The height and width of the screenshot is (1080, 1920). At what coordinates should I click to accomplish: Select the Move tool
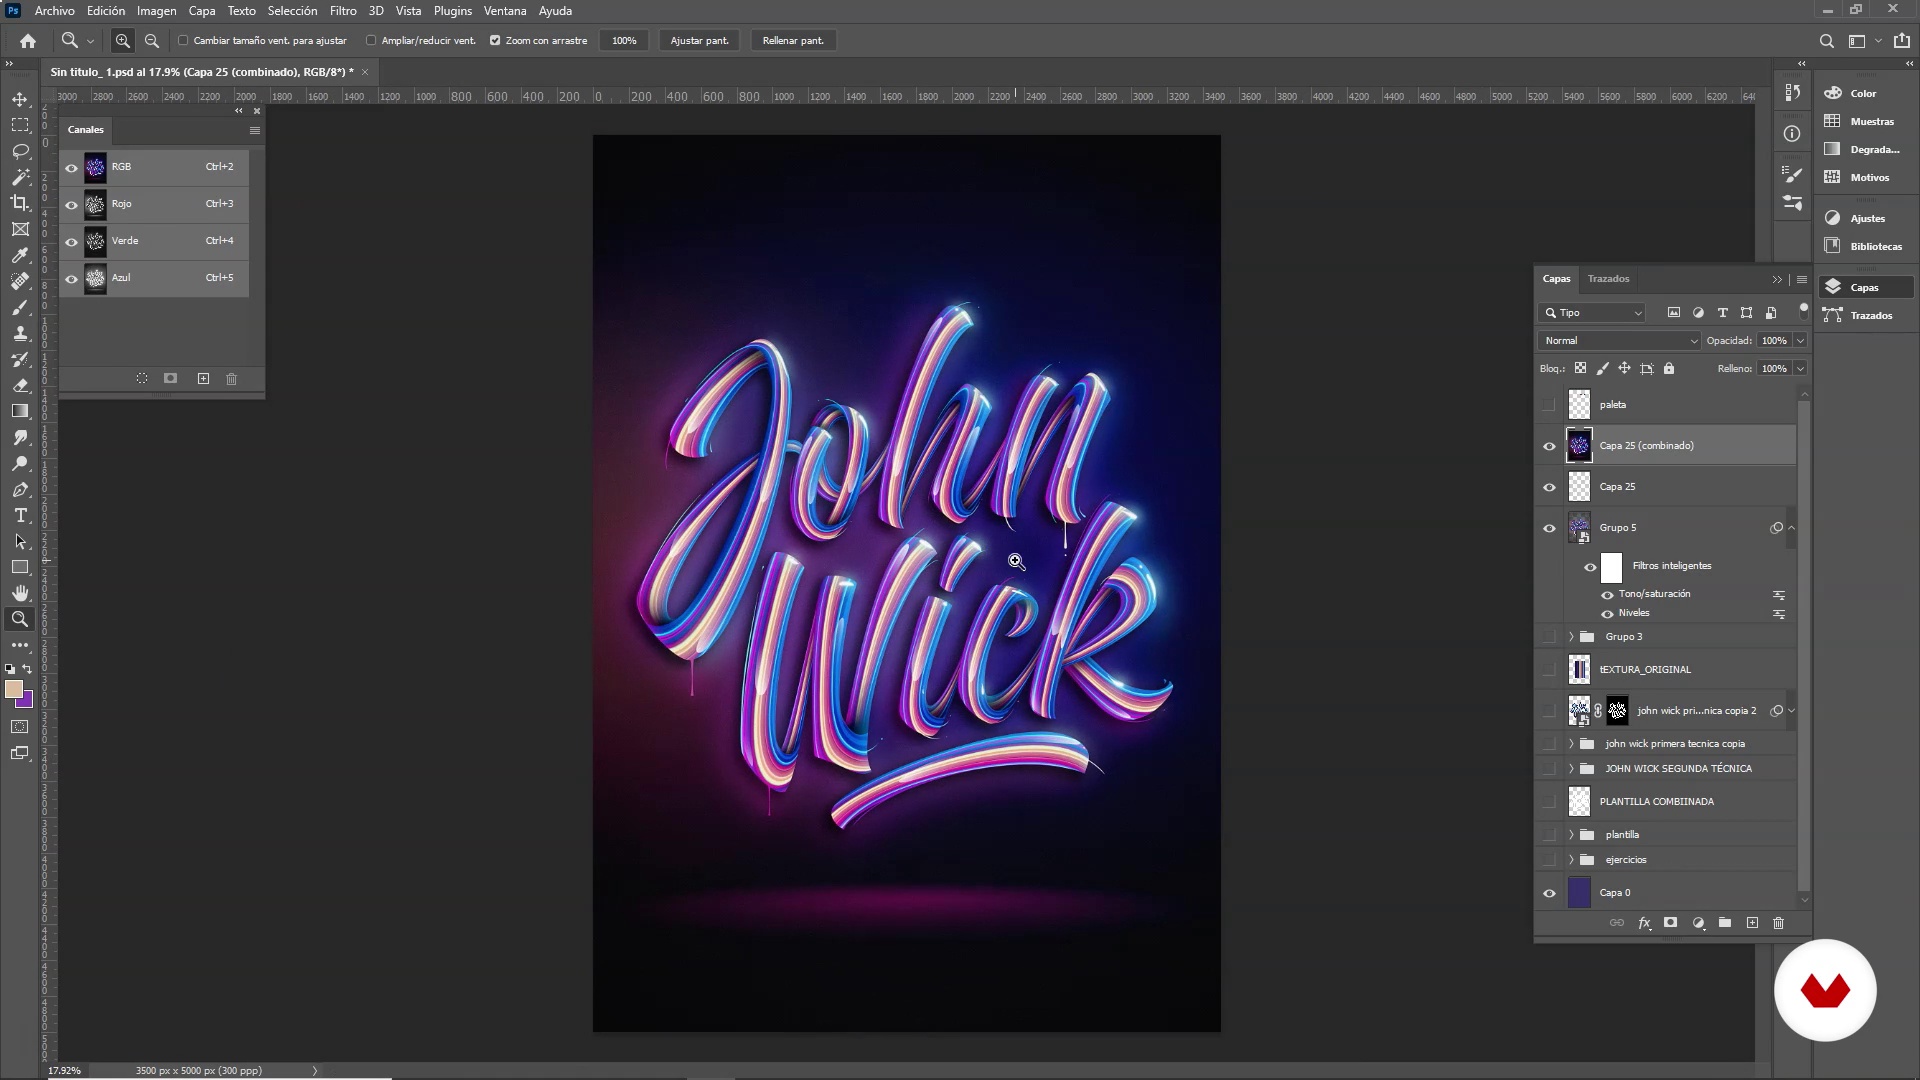(20, 99)
